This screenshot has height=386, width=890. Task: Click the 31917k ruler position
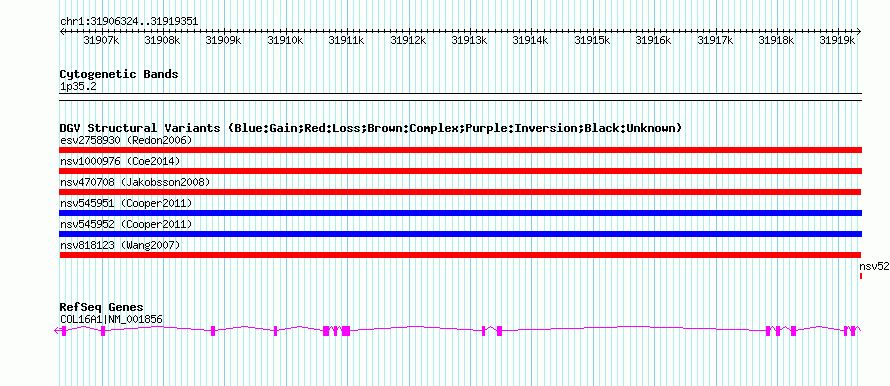[715, 40]
